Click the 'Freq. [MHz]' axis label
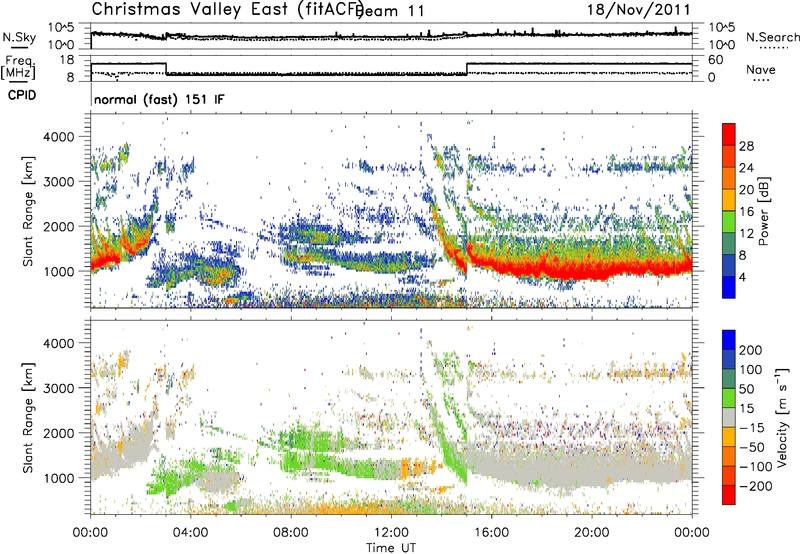The height and width of the screenshot is (554, 800). click(18, 68)
